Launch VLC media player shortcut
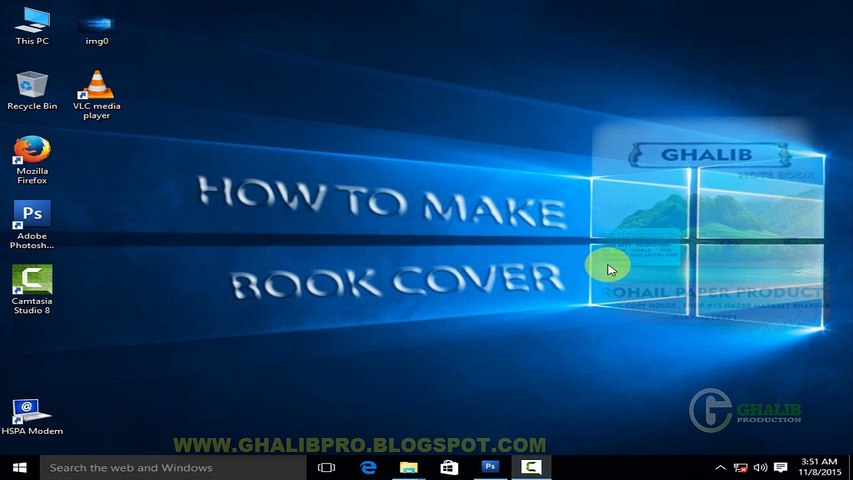 click(x=97, y=95)
